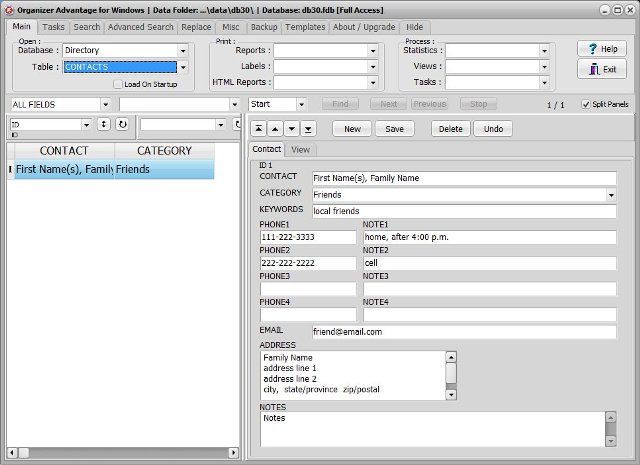Image resolution: width=640 pixels, height=465 pixels.
Task: Open the Replace tab
Action: [x=196, y=27]
